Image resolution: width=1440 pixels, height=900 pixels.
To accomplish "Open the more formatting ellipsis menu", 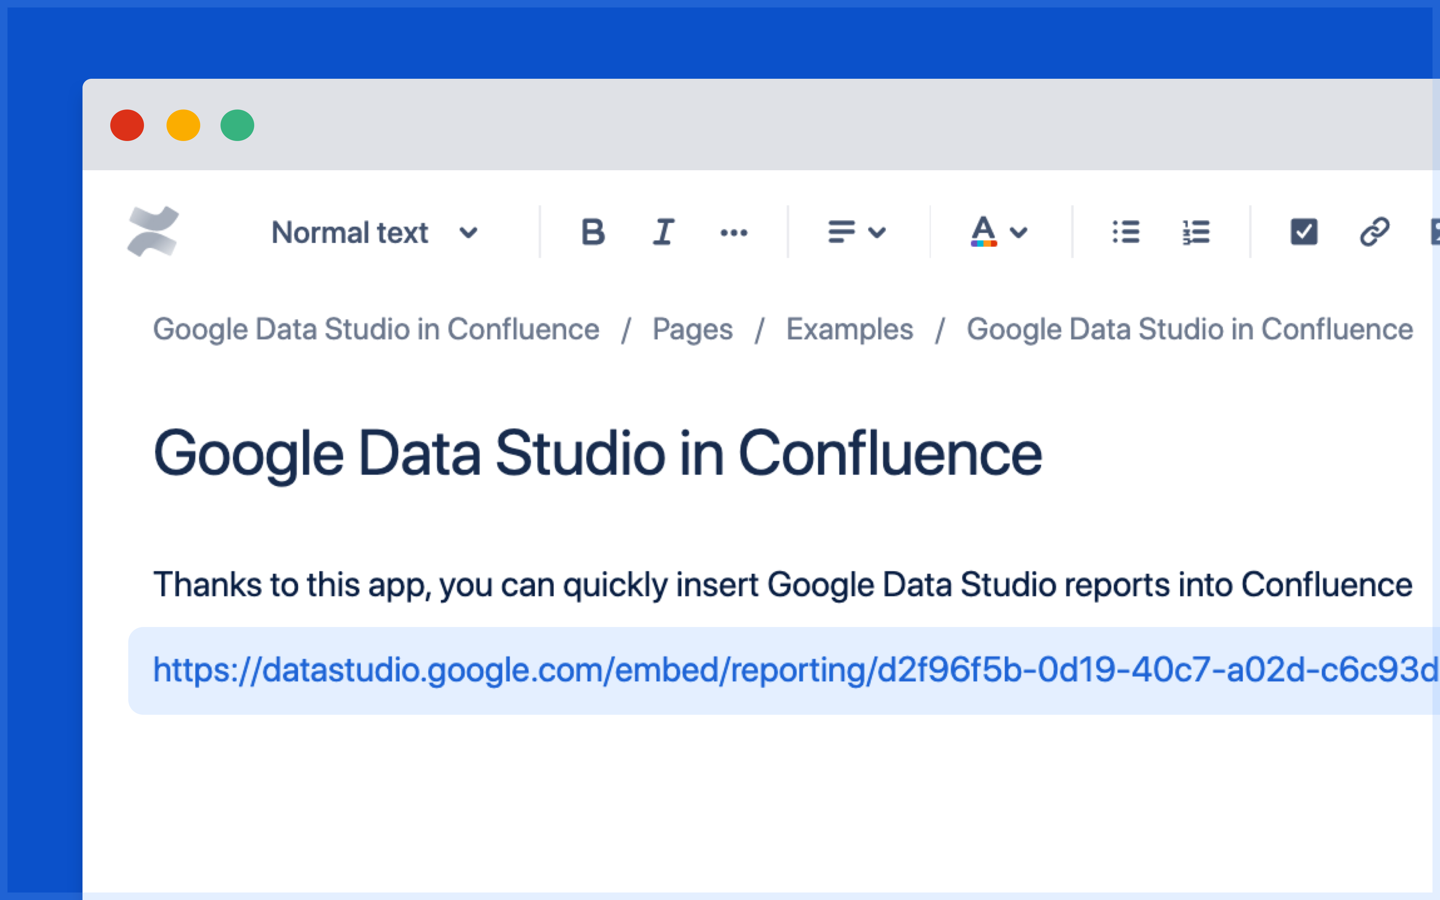I will (733, 233).
